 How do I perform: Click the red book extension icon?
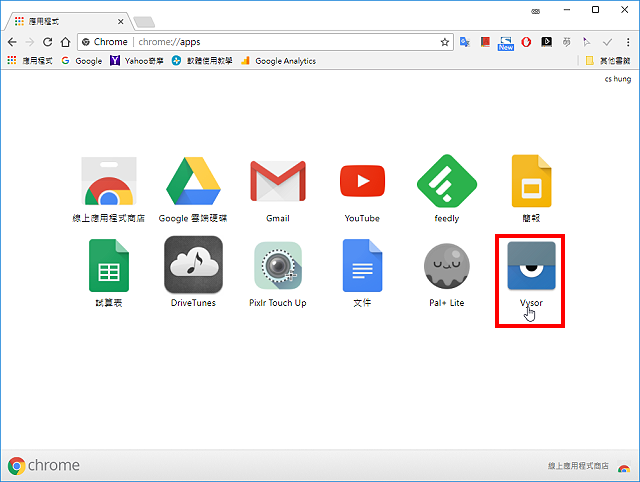pos(485,42)
